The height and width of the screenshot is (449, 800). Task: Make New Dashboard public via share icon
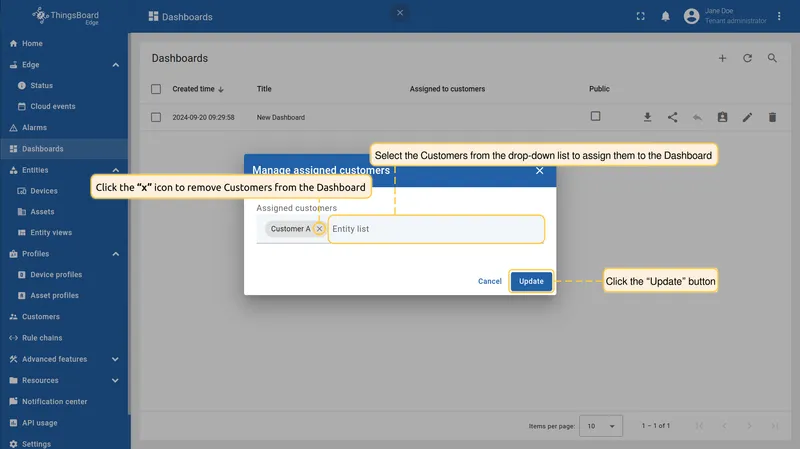[x=672, y=117]
